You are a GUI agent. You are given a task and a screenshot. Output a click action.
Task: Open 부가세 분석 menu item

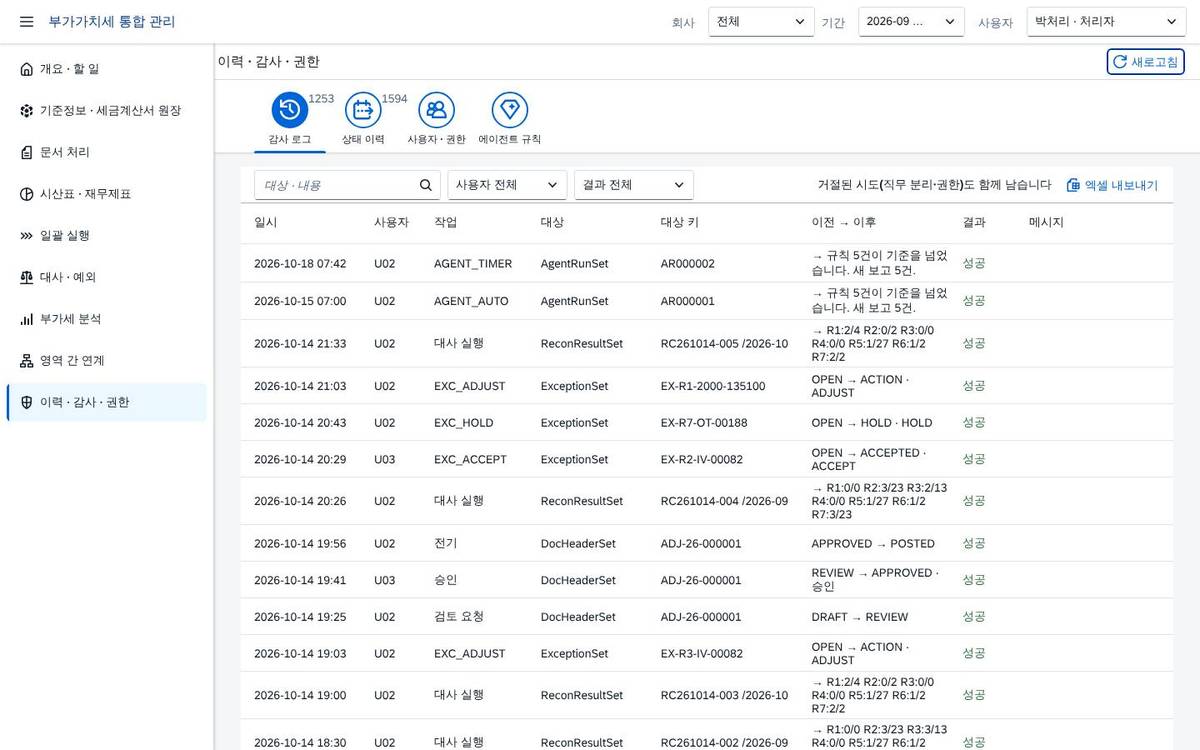click(107, 319)
